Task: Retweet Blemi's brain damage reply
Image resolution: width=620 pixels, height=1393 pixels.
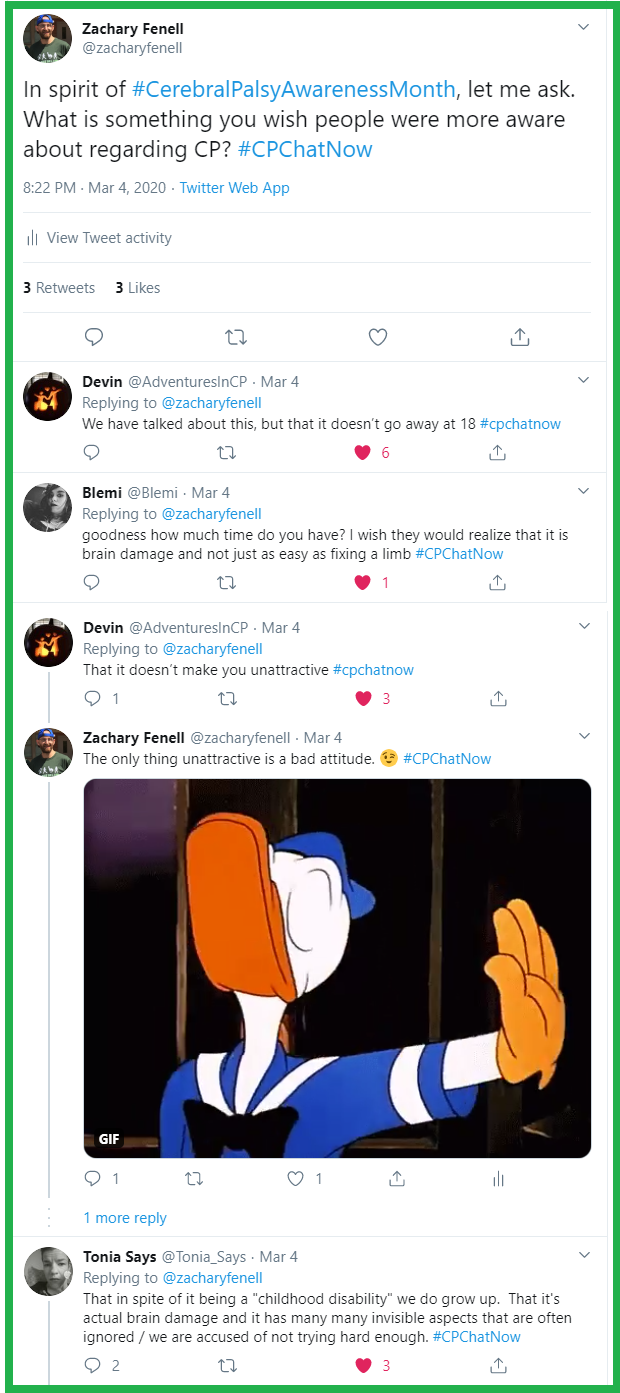Action: (227, 582)
